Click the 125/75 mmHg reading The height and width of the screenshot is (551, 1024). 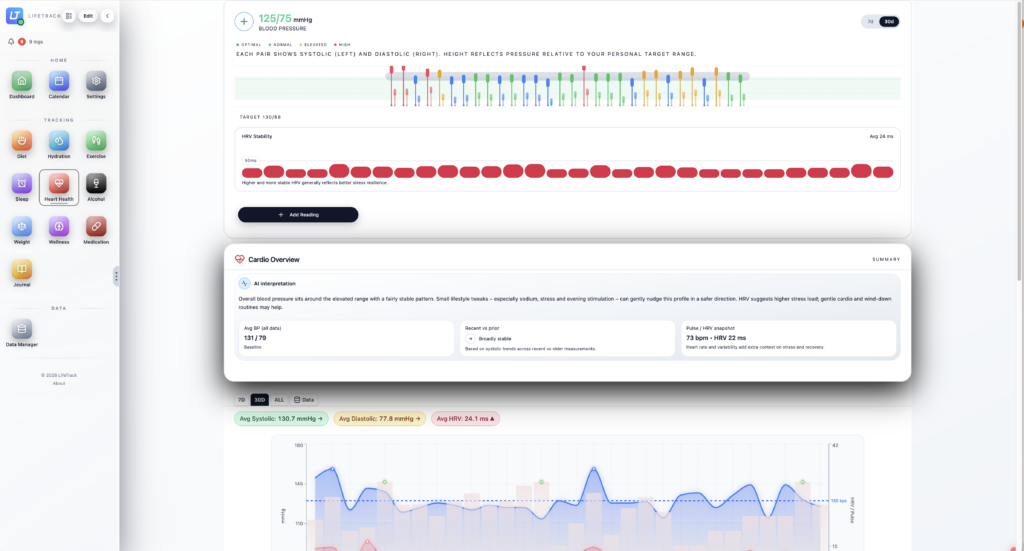[x=285, y=19]
